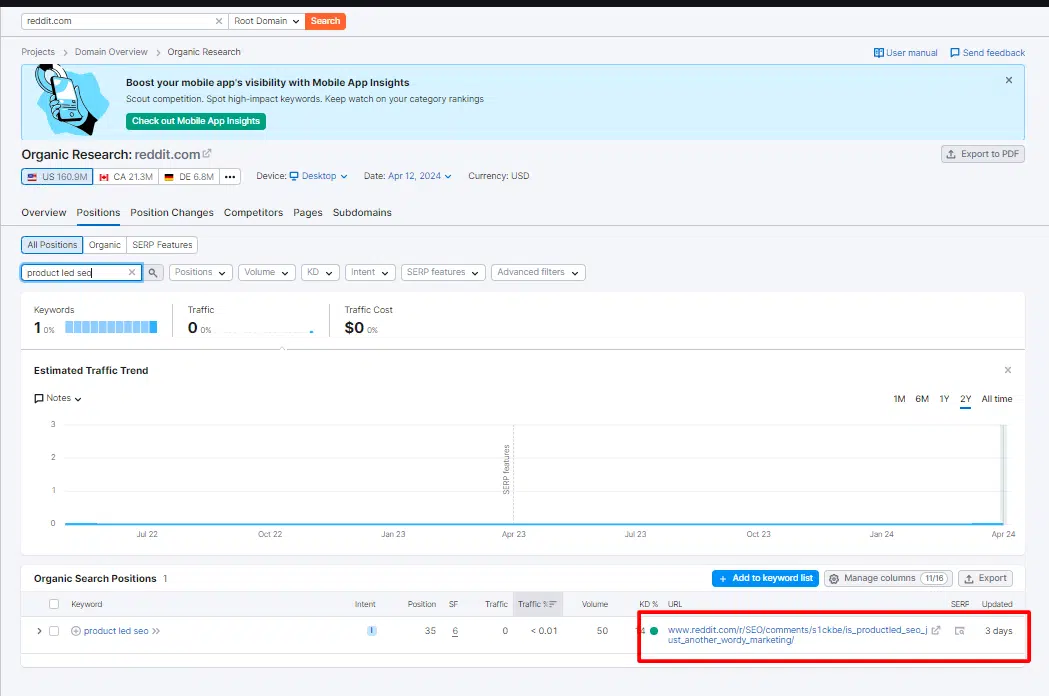Open the KD filter dropdown
Screen dimensions: 1049x696
coord(320,272)
